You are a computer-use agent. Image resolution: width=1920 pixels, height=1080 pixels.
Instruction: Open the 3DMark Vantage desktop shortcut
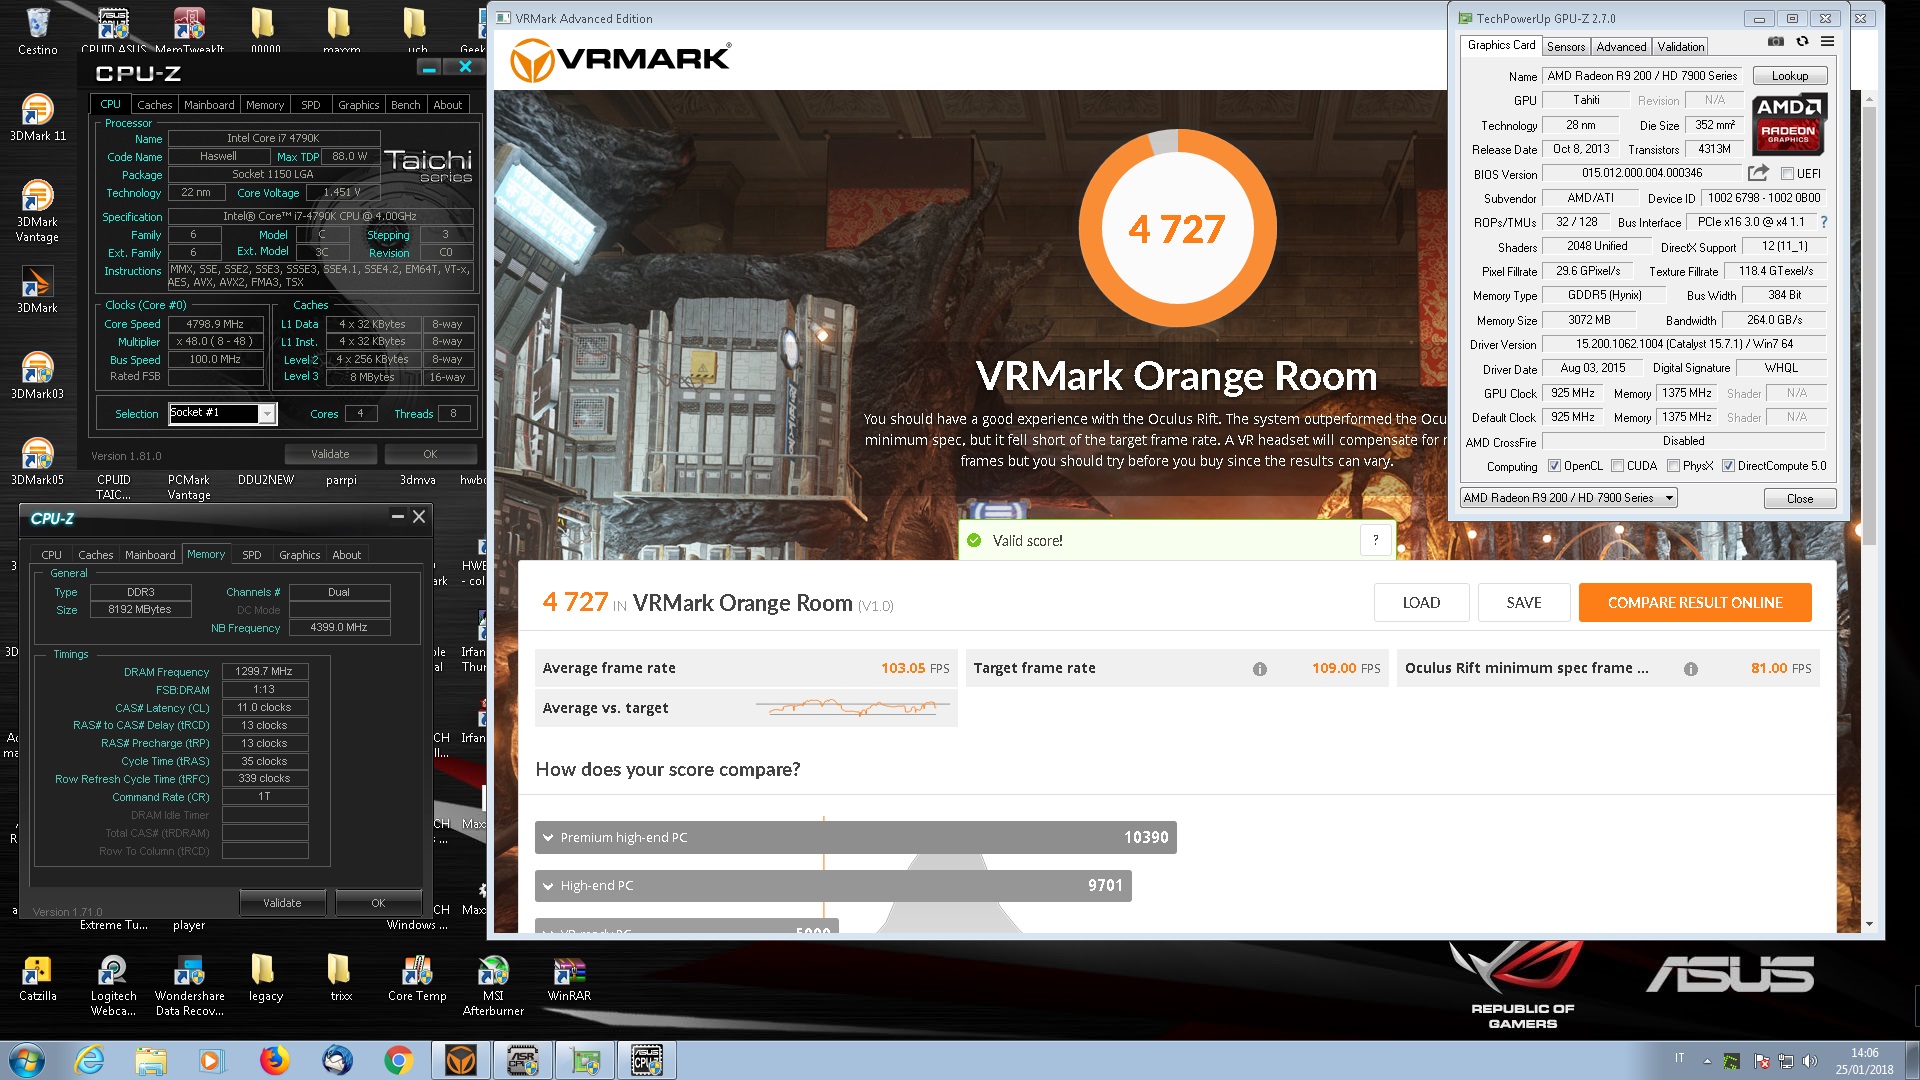pyautogui.click(x=38, y=211)
